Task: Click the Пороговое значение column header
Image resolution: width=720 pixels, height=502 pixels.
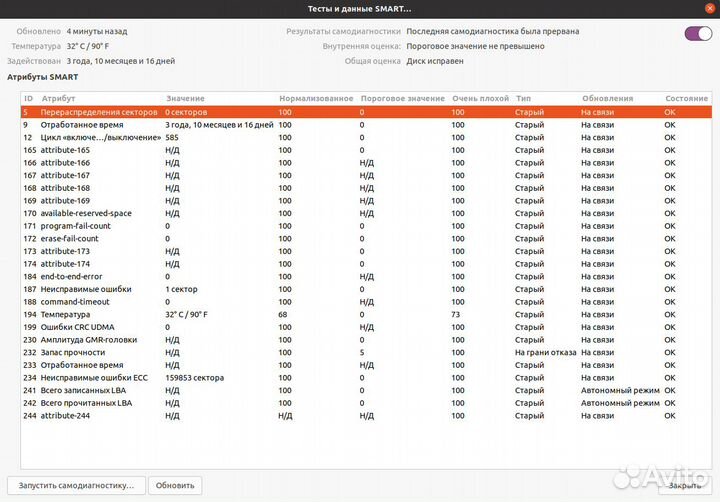Action: 402,99
